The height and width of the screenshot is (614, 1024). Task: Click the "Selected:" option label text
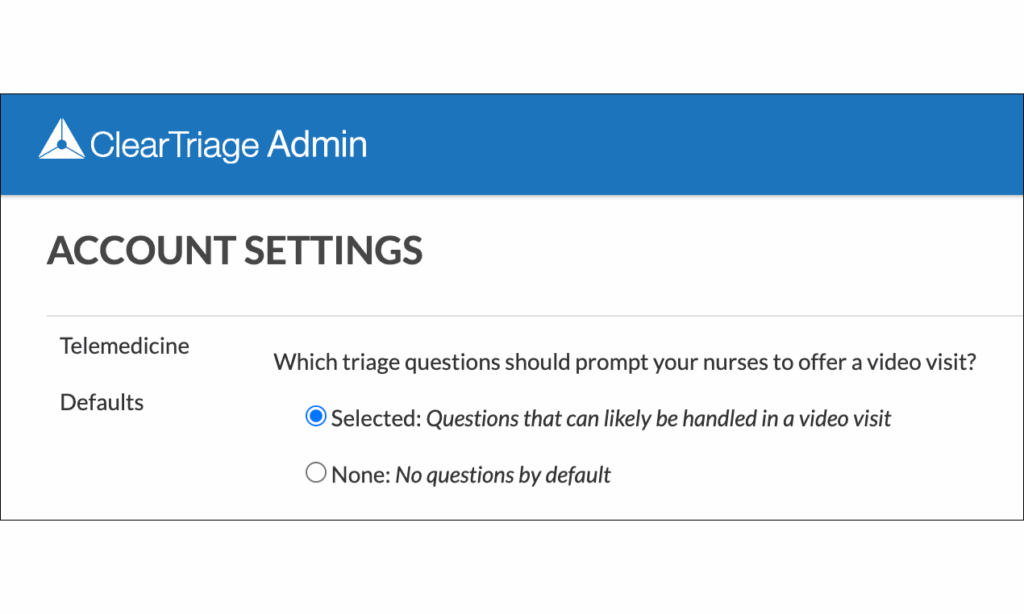(x=376, y=418)
